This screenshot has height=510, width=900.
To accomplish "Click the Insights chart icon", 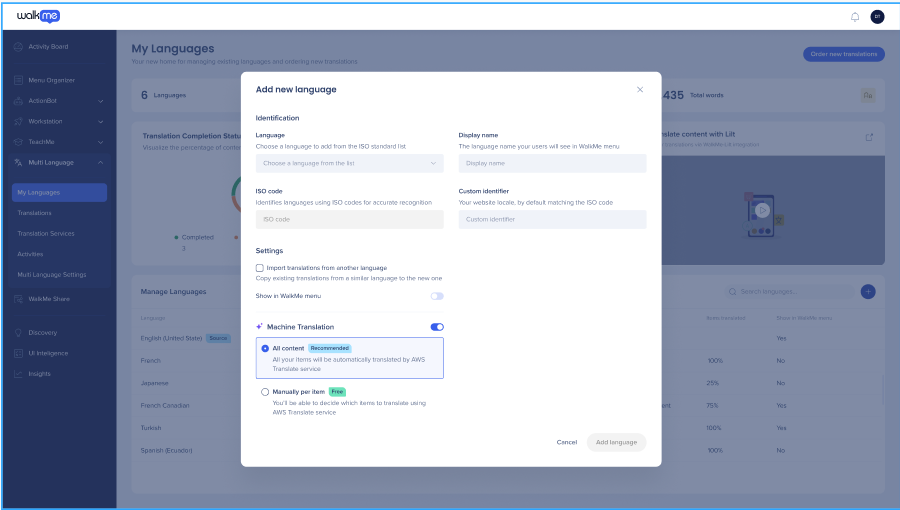I will [19, 374].
